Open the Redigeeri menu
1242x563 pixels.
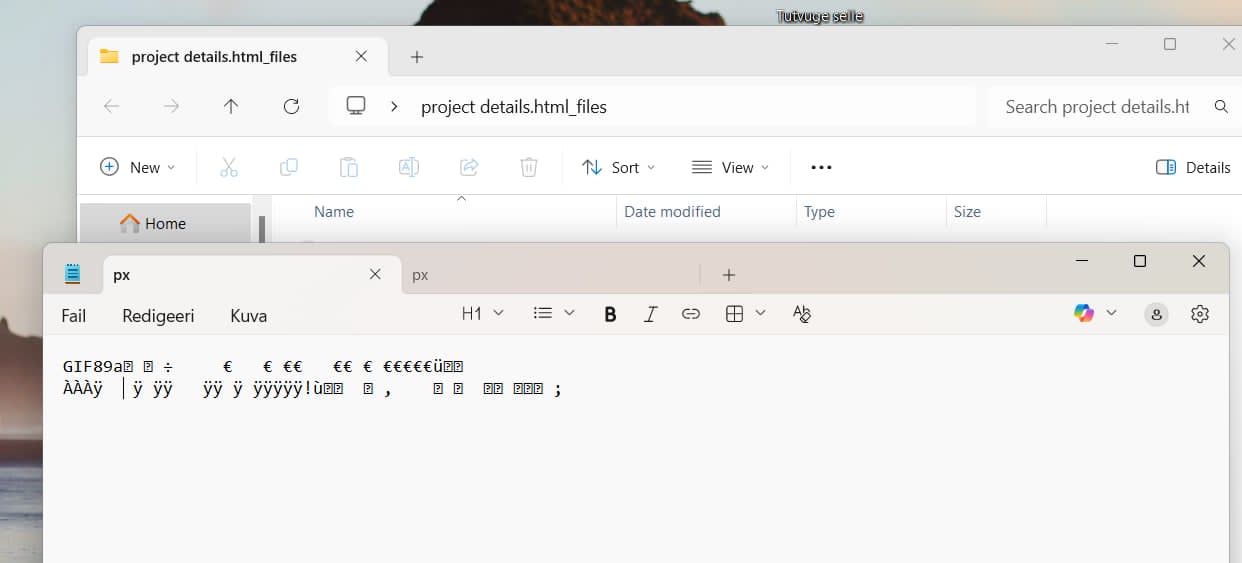pos(158,316)
